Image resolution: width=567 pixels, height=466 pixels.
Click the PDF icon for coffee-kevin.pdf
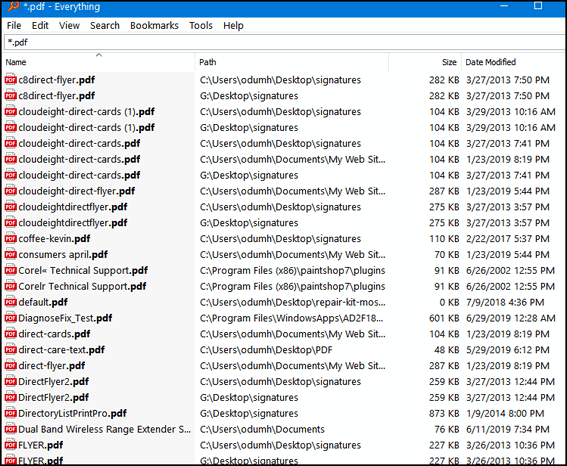(10, 239)
